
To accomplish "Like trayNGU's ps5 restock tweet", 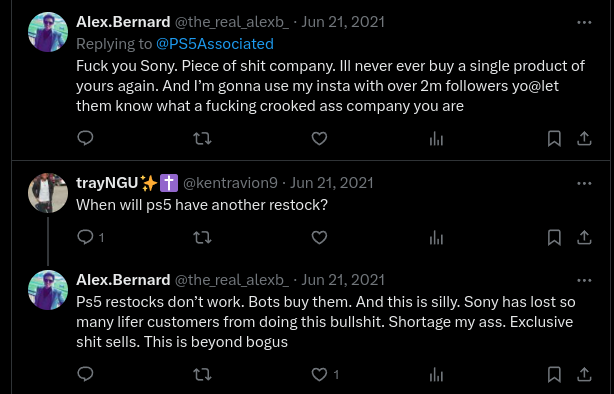I will (319, 237).
